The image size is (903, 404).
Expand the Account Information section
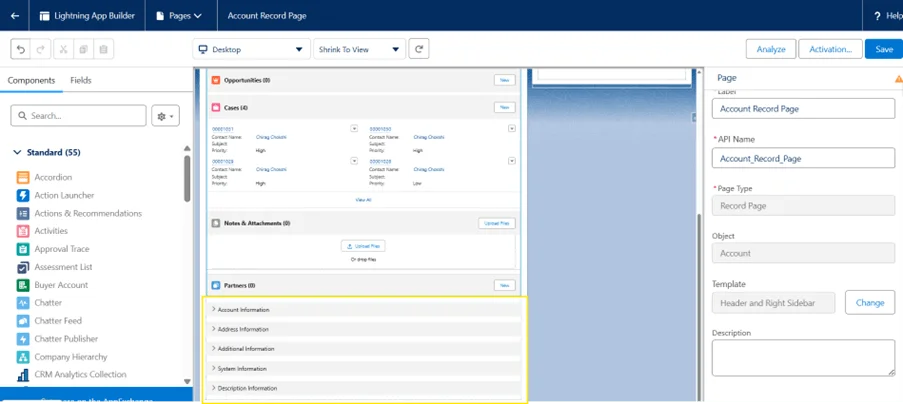(x=364, y=310)
